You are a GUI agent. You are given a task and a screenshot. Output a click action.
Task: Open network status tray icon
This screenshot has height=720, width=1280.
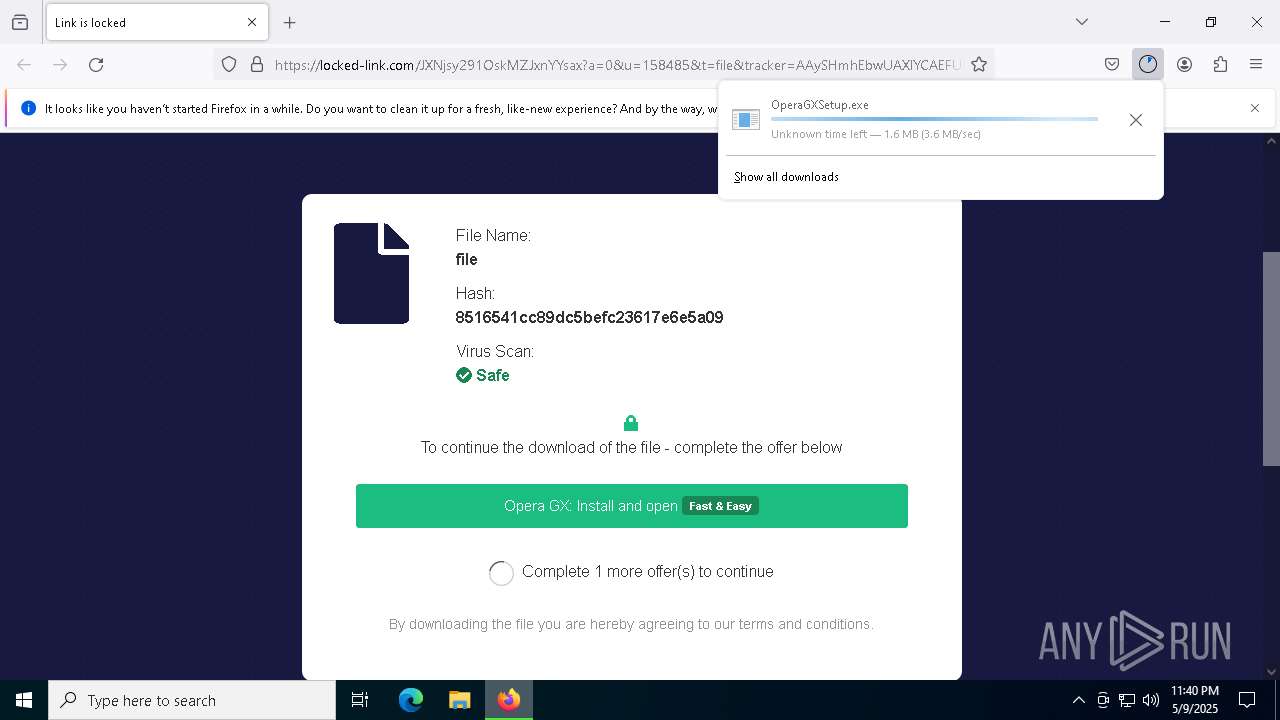click(x=1127, y=700)
